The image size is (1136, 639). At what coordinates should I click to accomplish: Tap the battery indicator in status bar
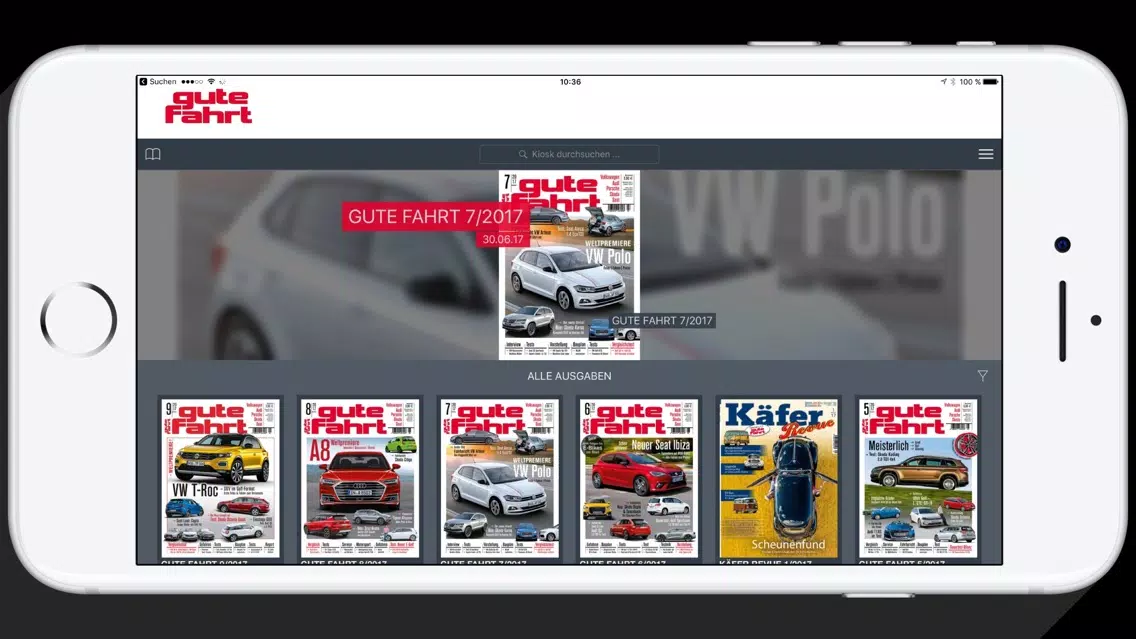coord(990,82)
